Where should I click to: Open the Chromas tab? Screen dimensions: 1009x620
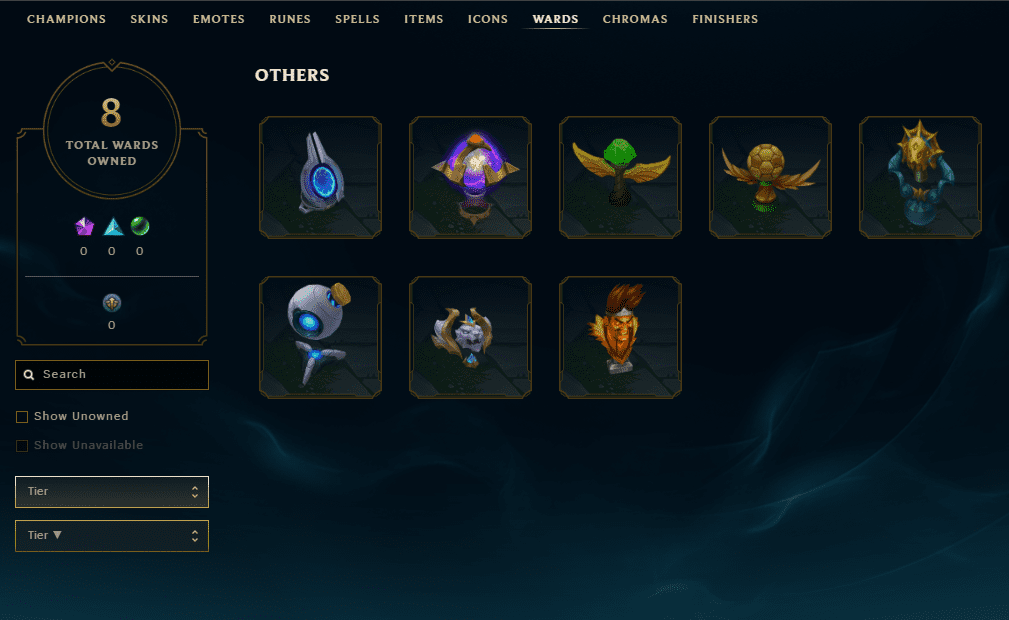coord(635,19)
